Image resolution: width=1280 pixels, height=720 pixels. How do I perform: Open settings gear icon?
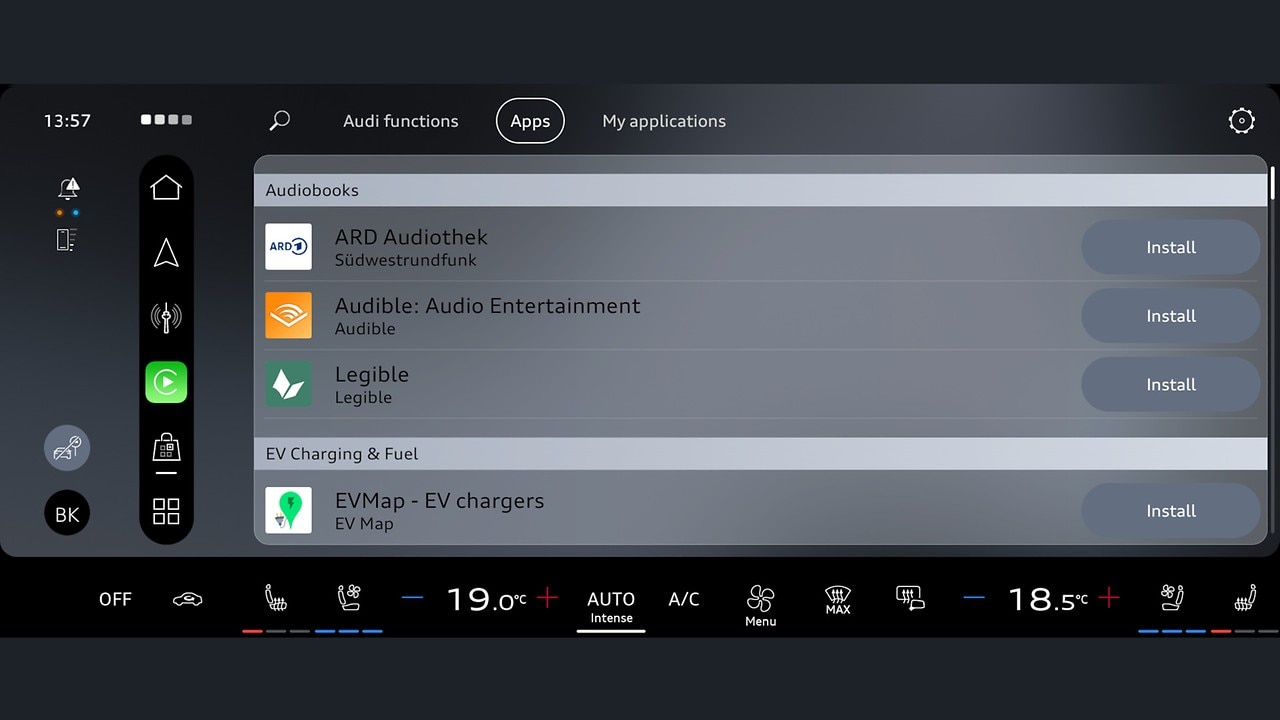point(1241,121)
